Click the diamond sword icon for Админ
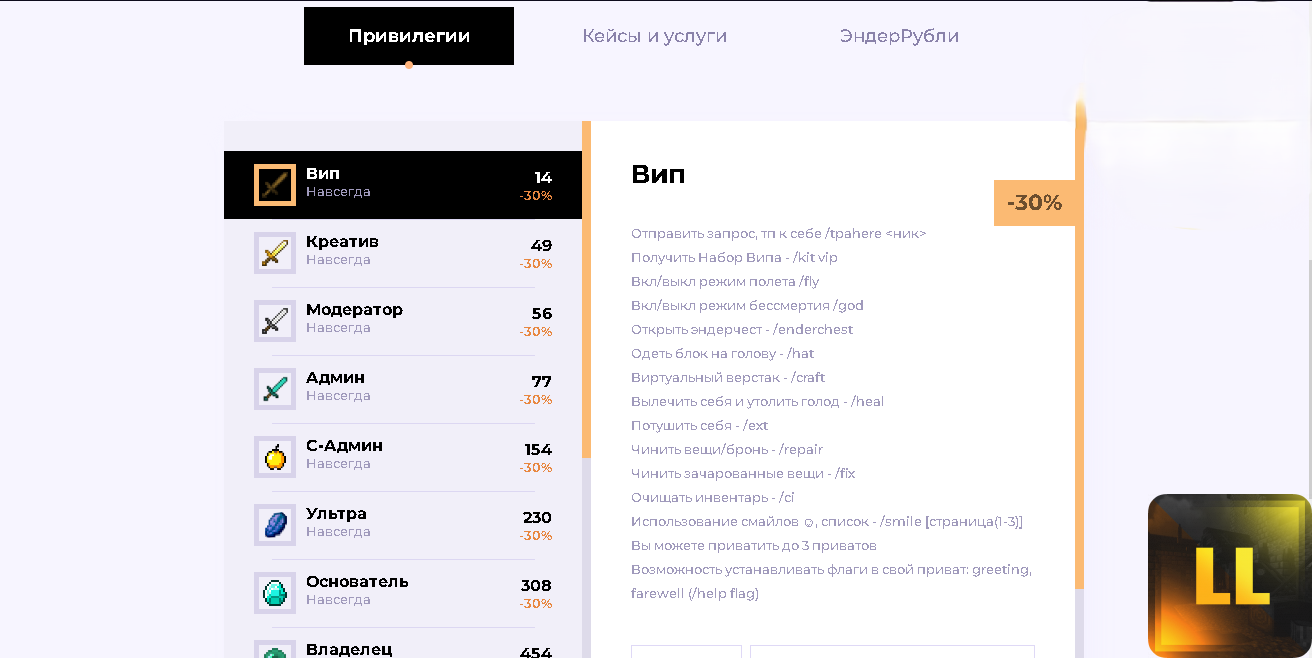Image resolution: width=1312 pixels, height=658 pixels. coord(274,389)
